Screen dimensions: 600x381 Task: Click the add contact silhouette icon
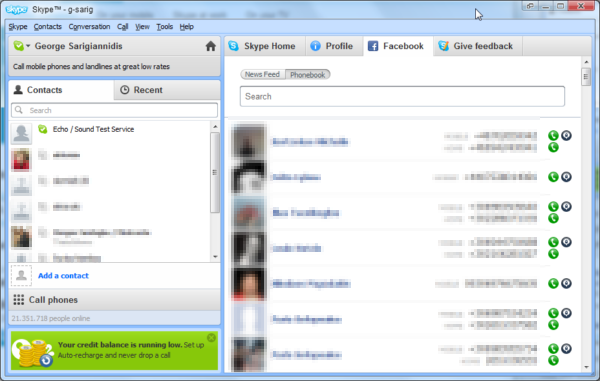tap(21, 275)
